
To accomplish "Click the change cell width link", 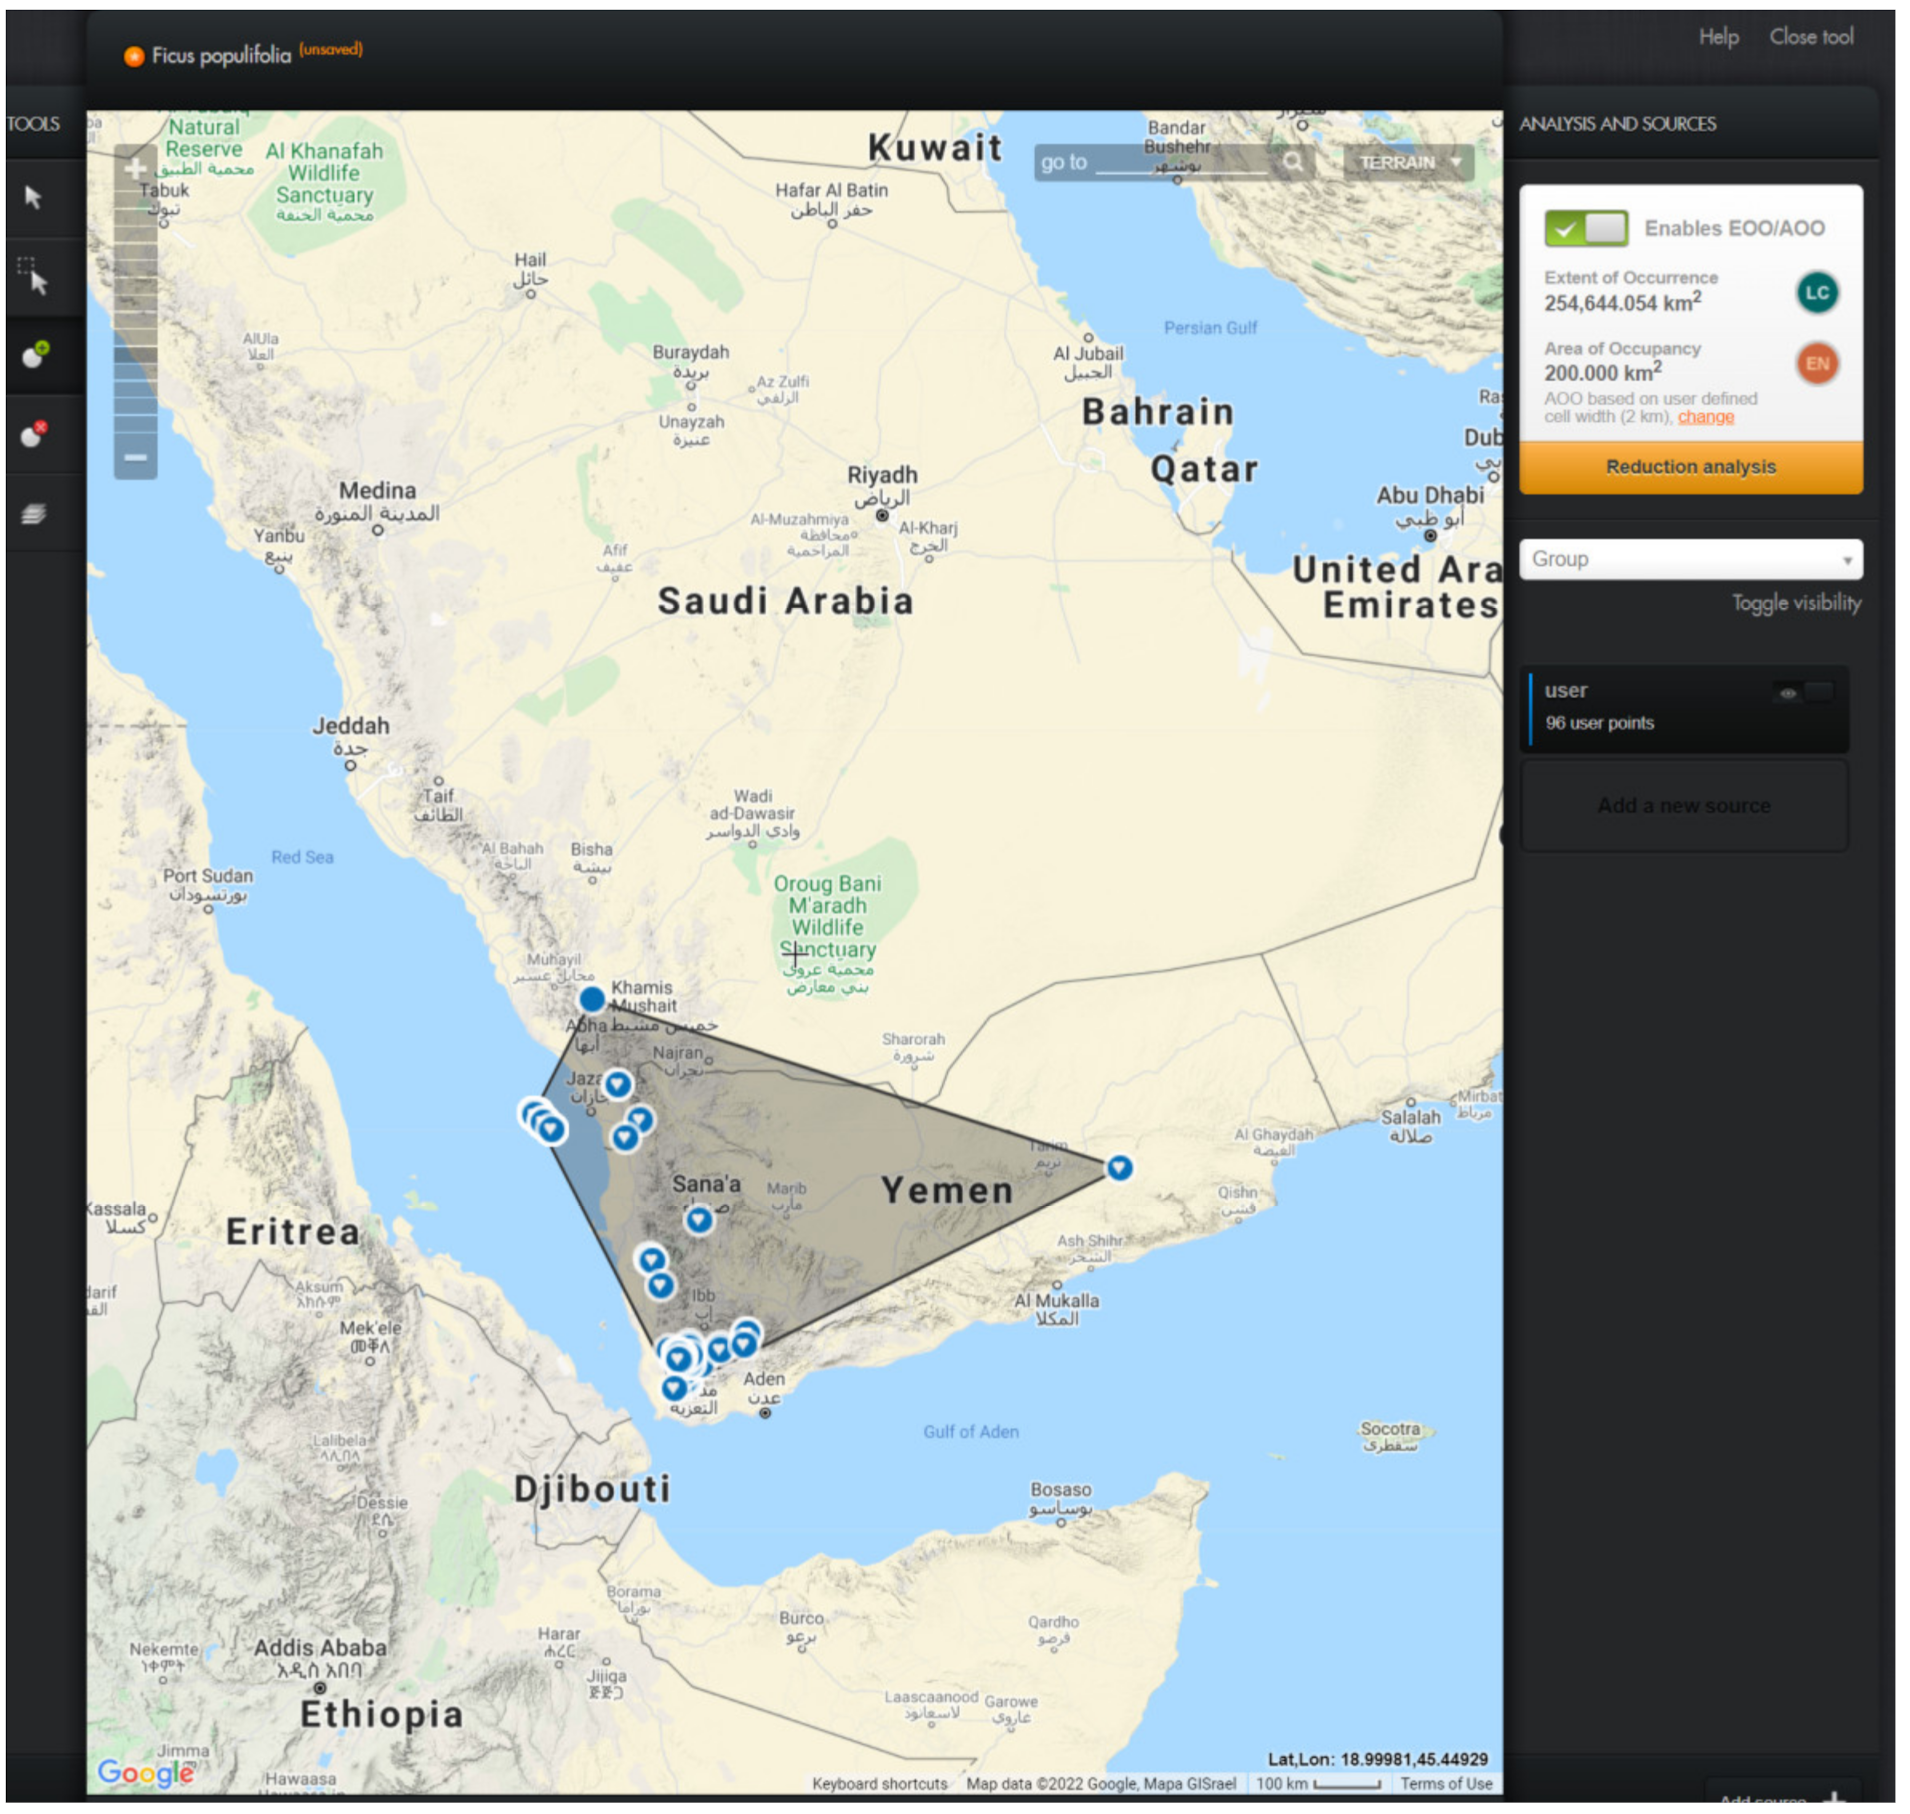I will (1705, 417).
